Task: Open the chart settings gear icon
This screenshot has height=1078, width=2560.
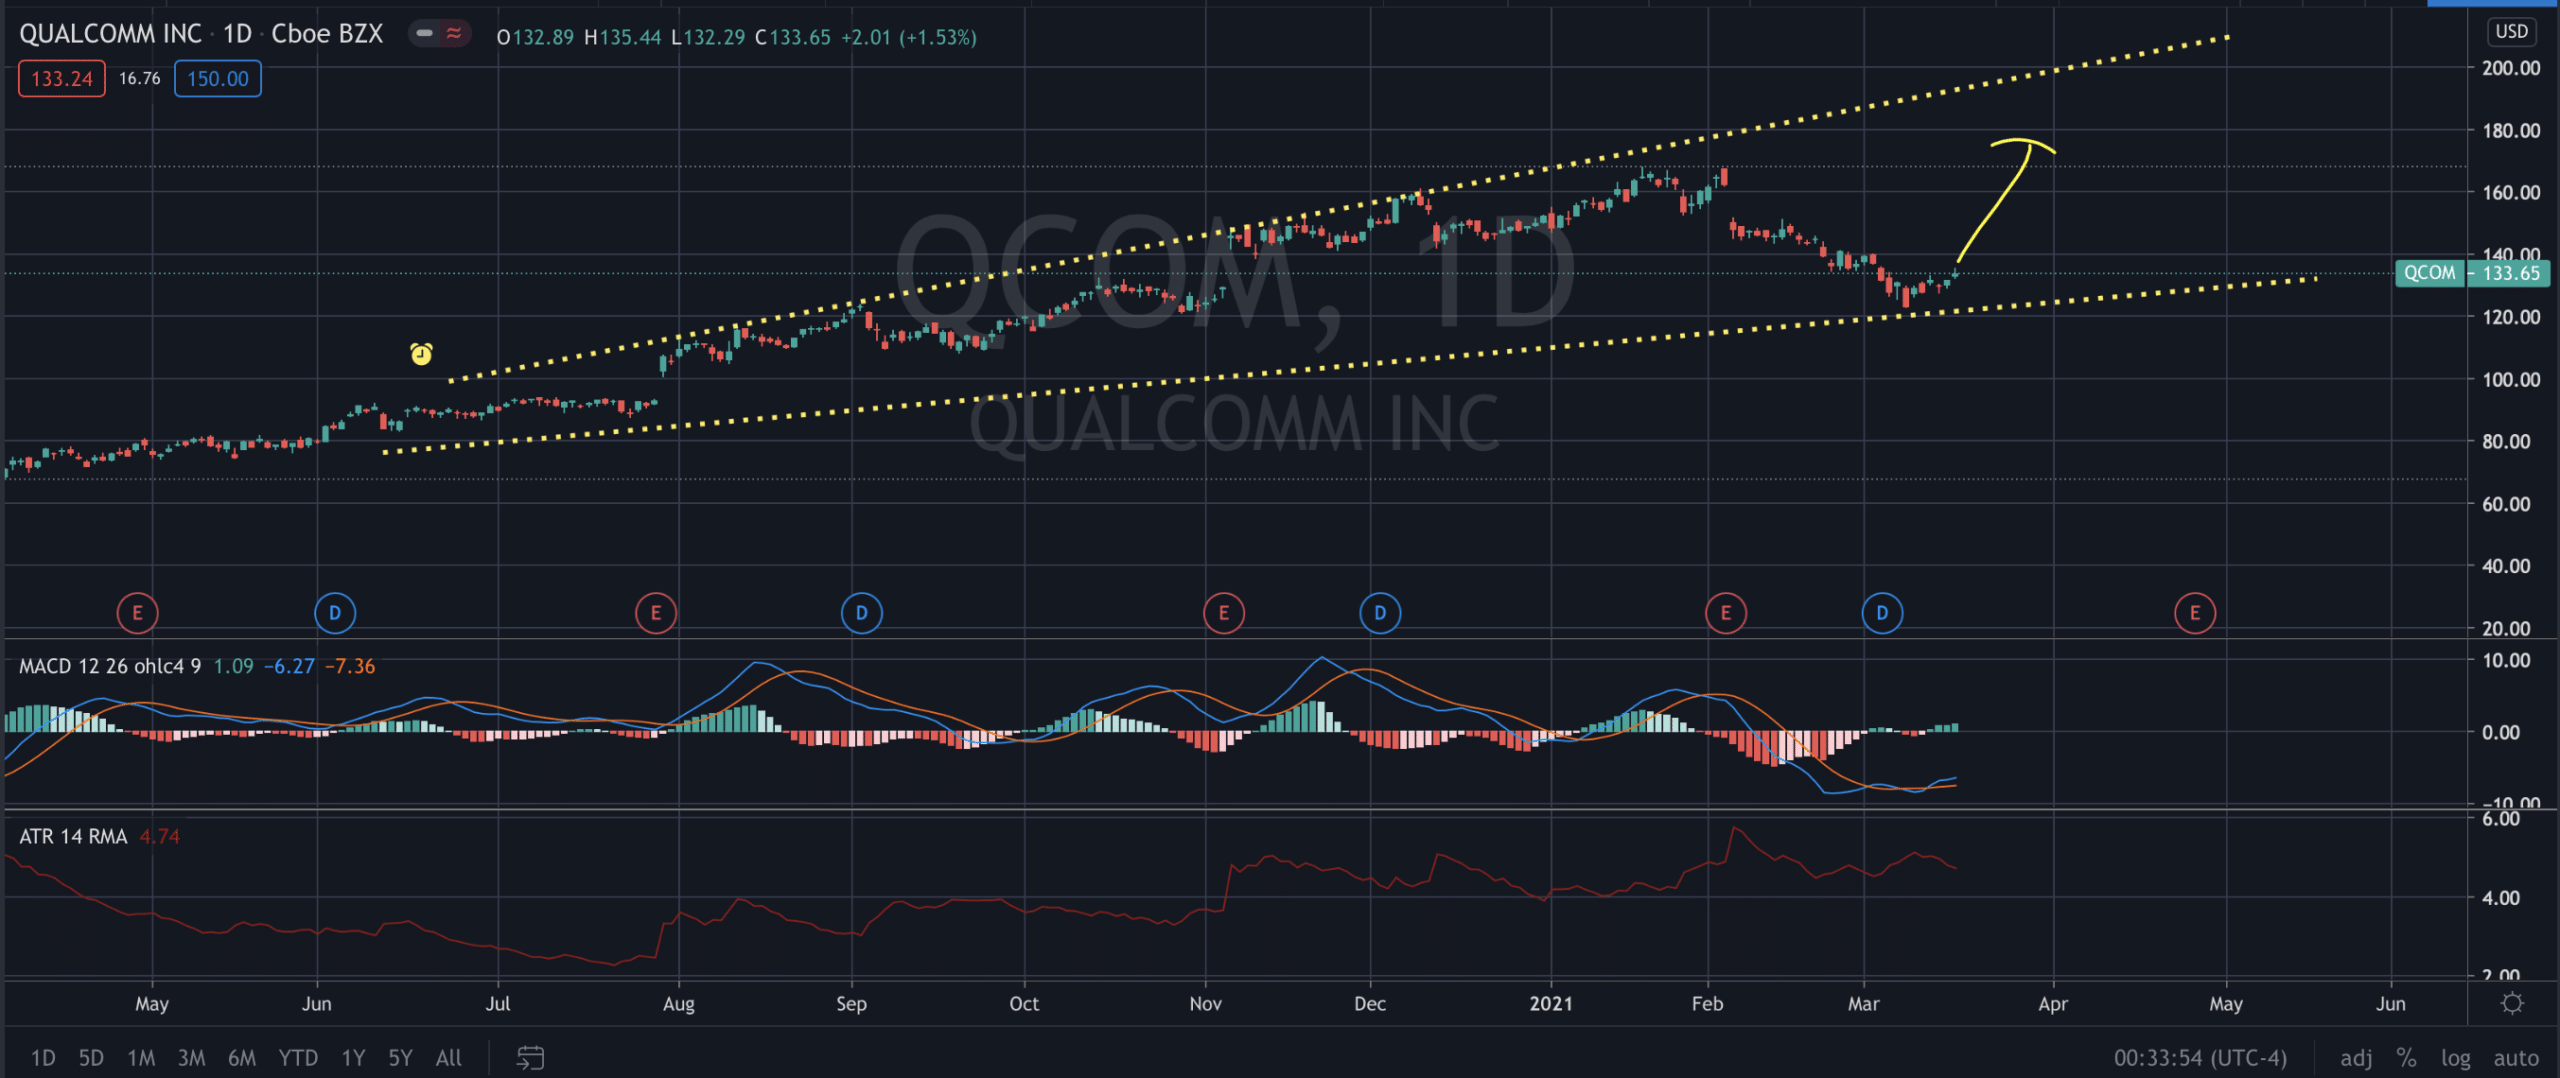Action: pyautogui.click(x=2512, y=1003)
